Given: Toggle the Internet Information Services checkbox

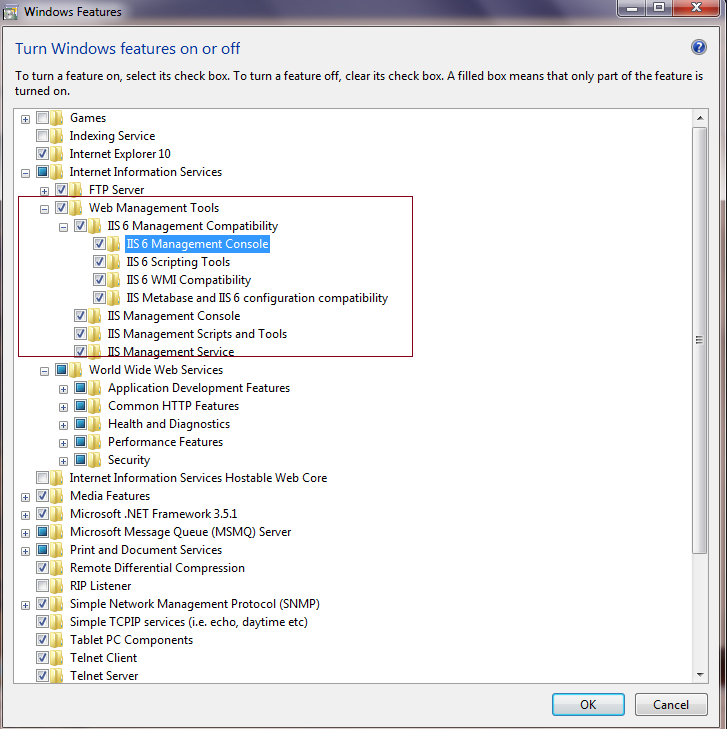Looking at the screenshot, I should pos(42,172).
